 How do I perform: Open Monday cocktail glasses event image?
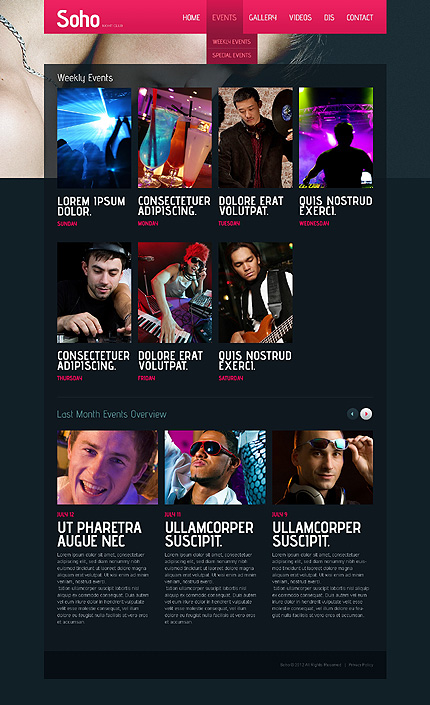175,138
